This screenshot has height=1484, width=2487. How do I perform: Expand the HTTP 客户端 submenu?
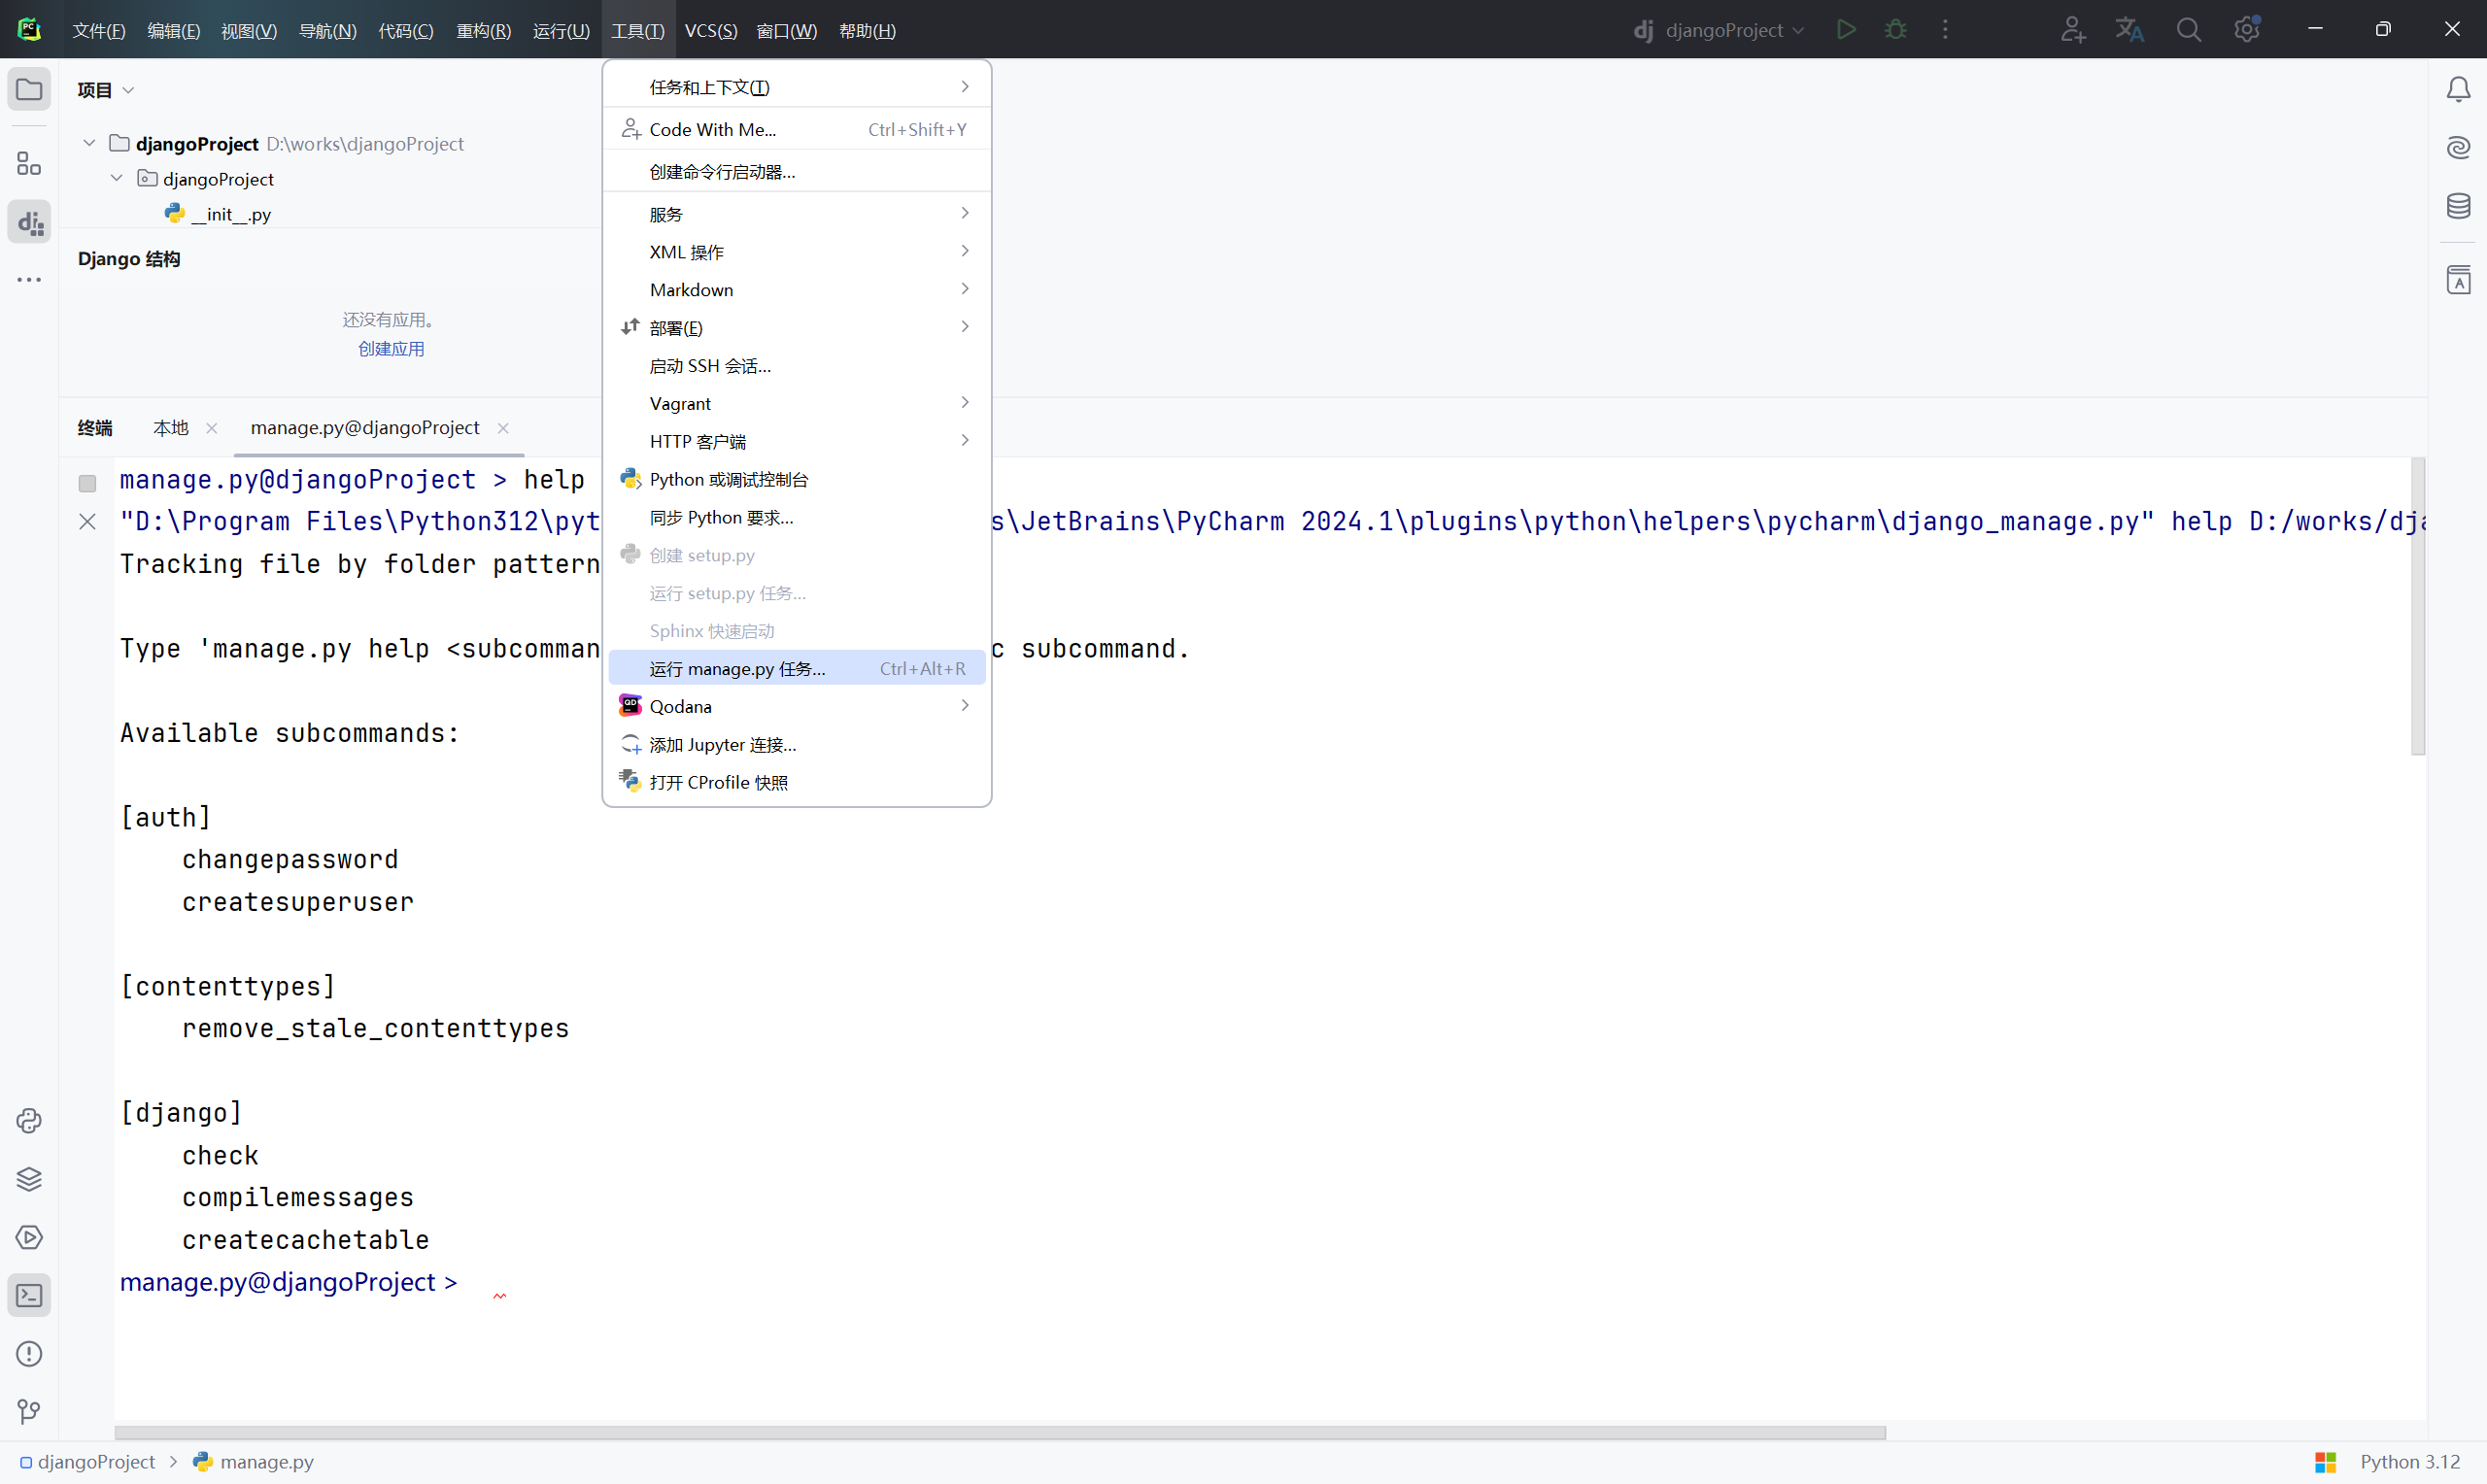(x=796, y=442)
